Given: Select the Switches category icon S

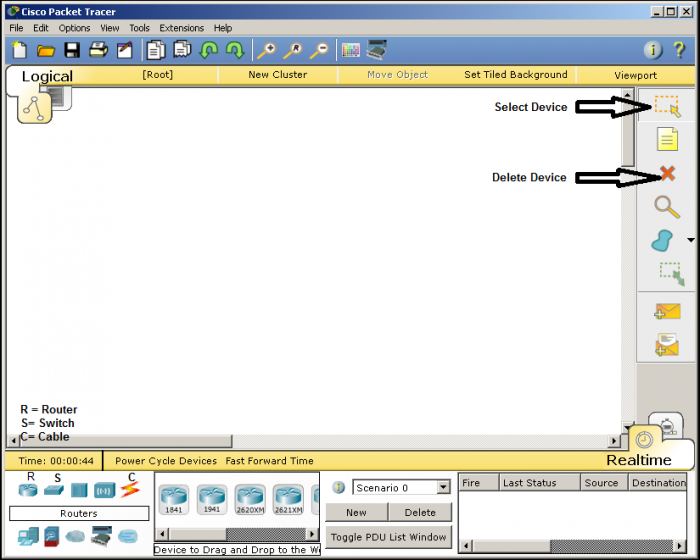Looking at the screenshot, I should click(54, 490).
